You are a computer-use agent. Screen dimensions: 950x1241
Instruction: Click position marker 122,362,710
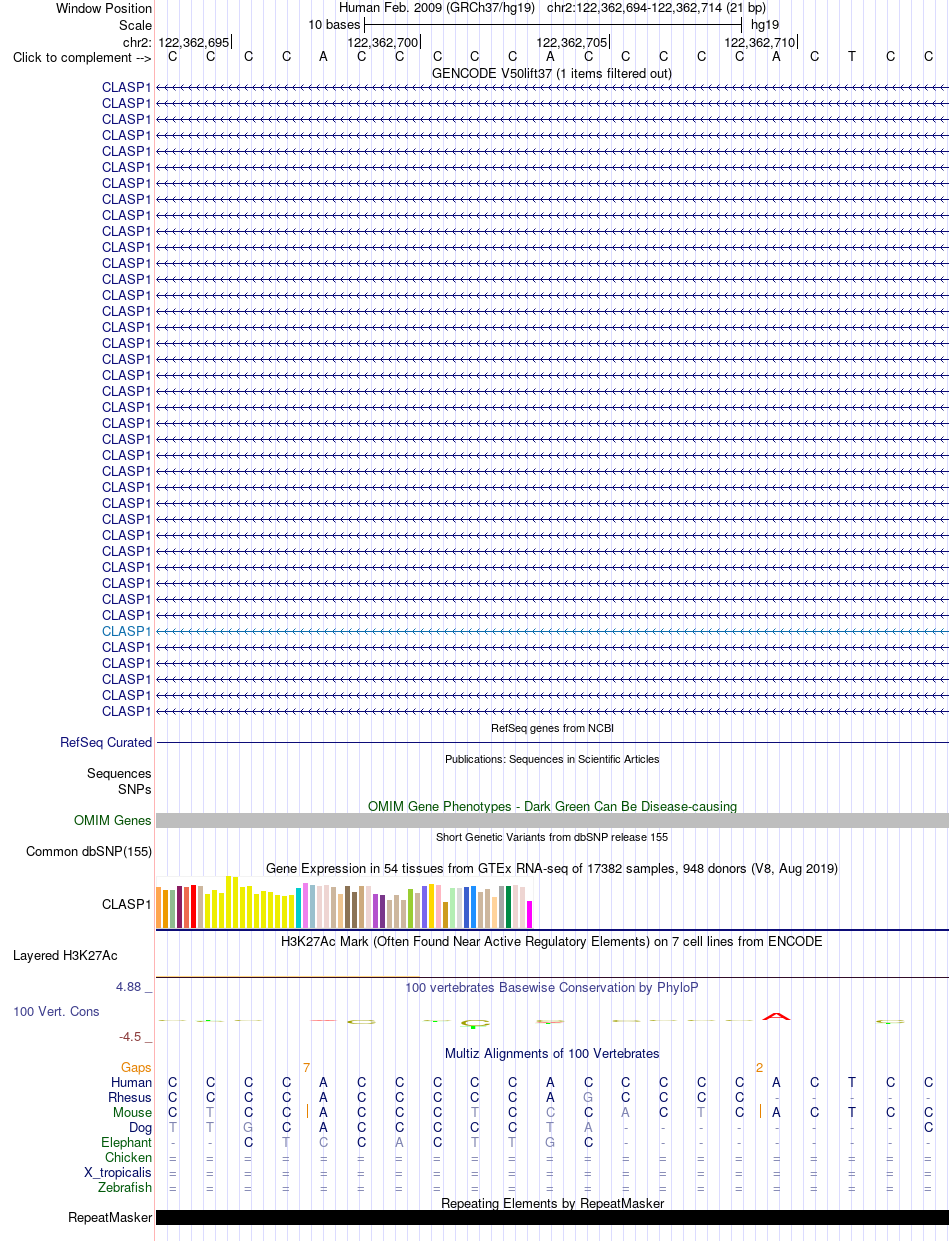coord(760,42)
